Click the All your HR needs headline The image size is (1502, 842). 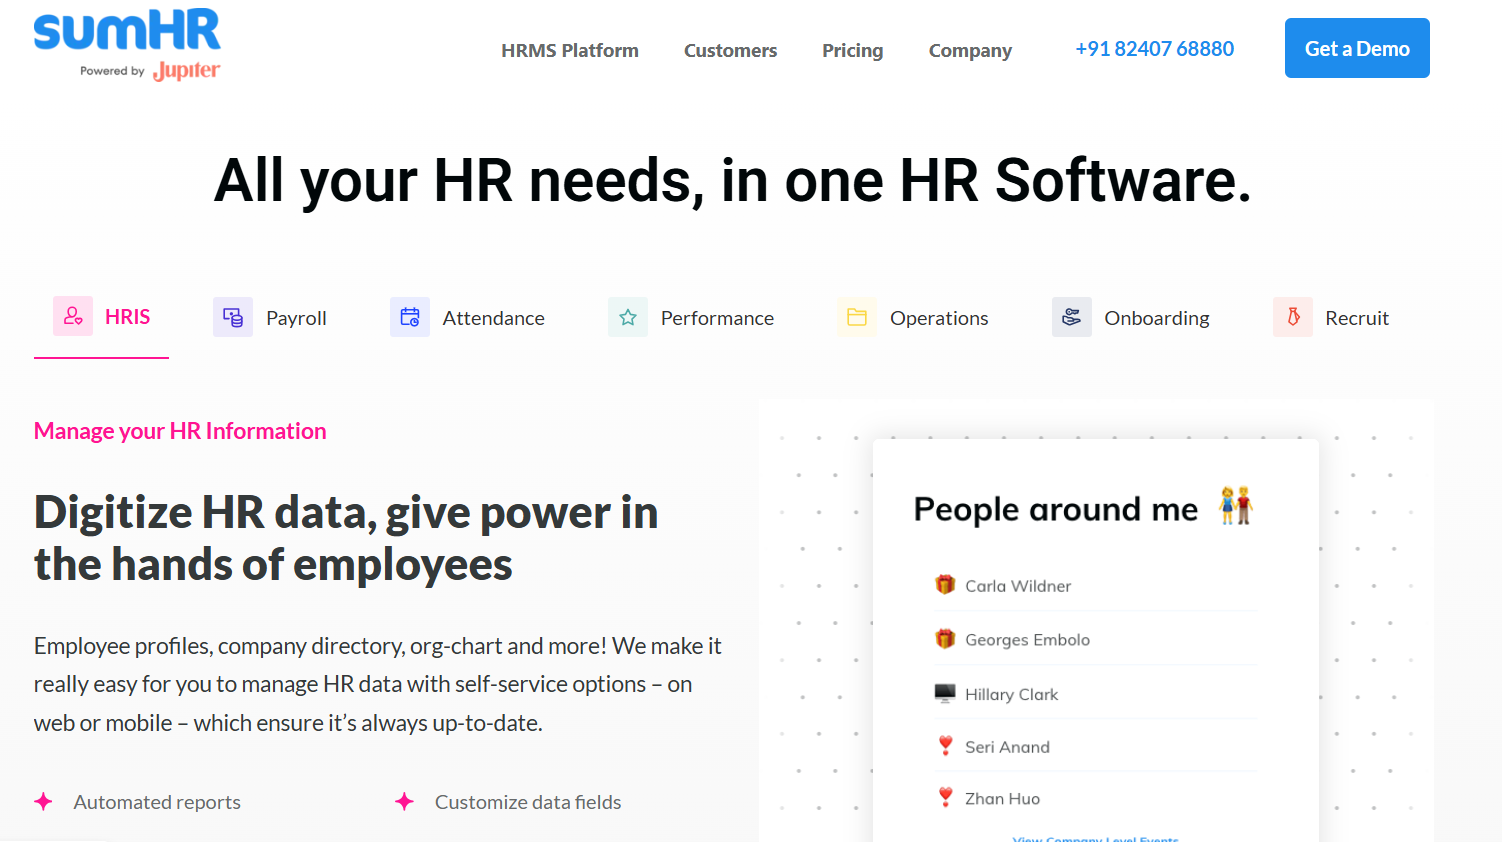pyautogui.click(x=733, y=181)
